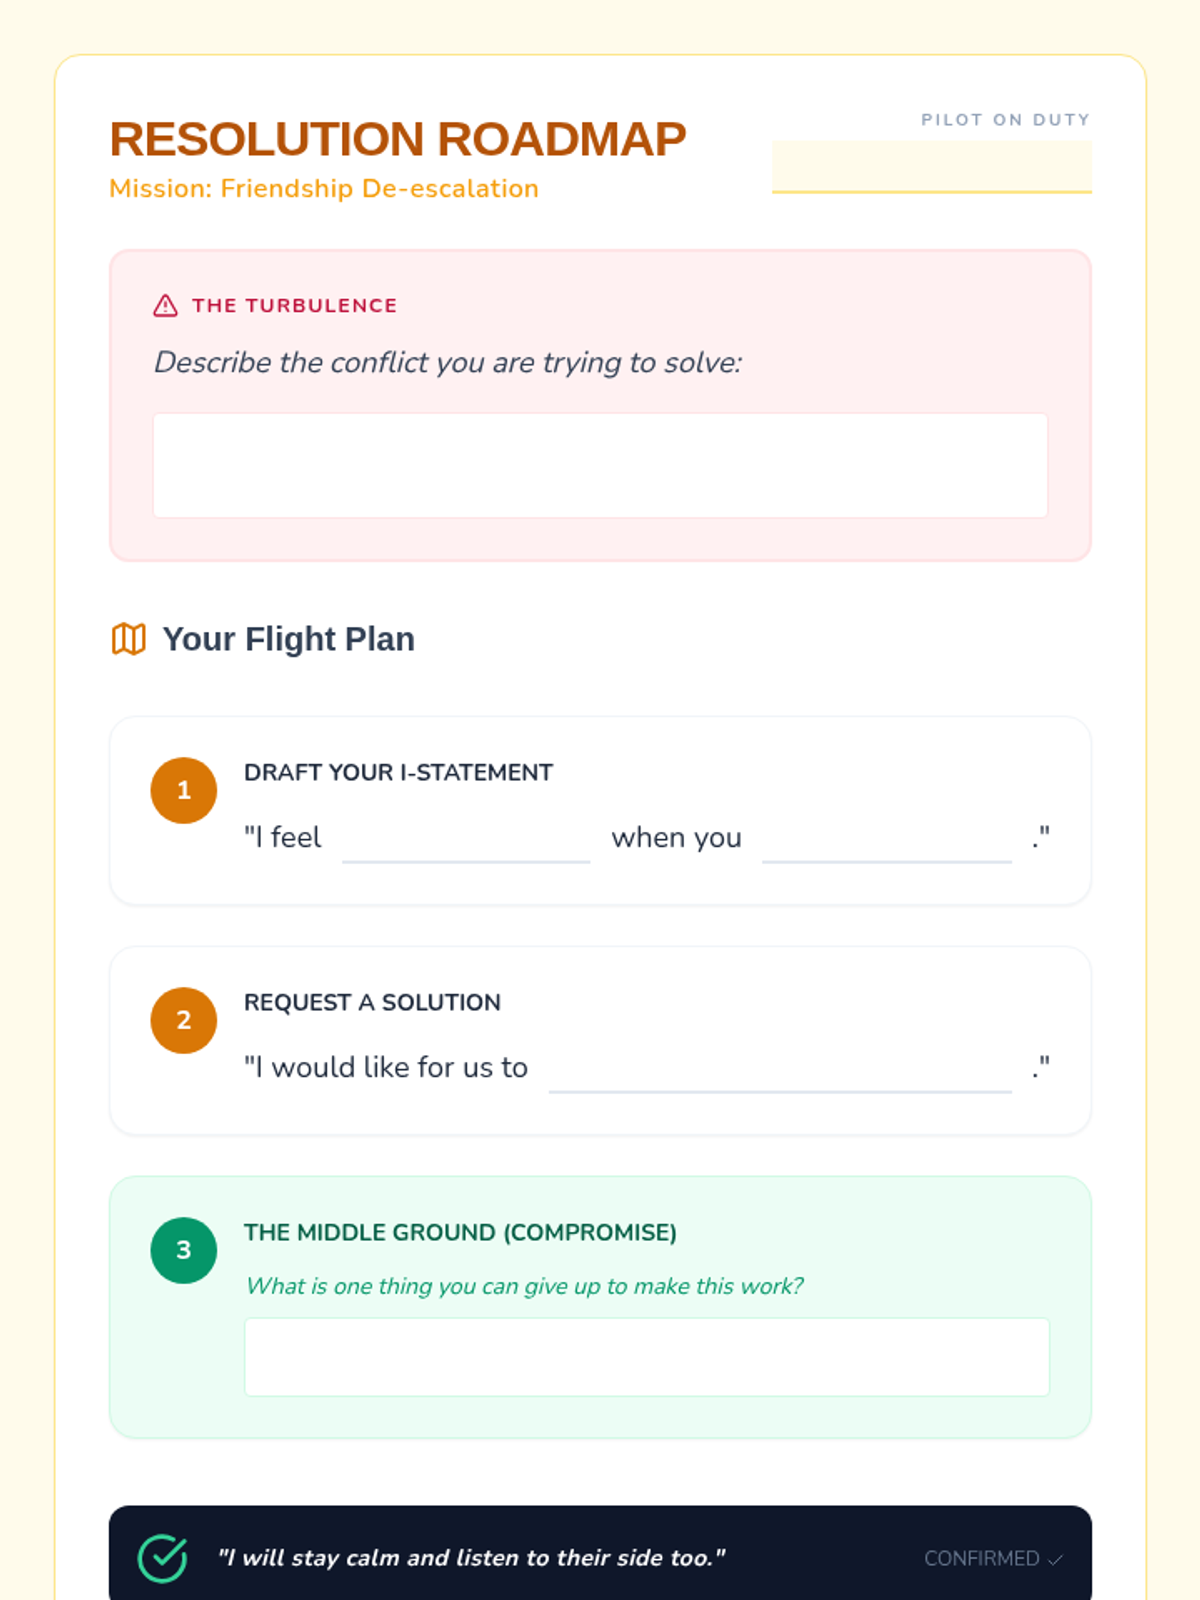The width and height of the screenshot is (1200, 1600).
Task: Click the Mission: Friendship De-escalation subtitle
Action: coord(324,189)
